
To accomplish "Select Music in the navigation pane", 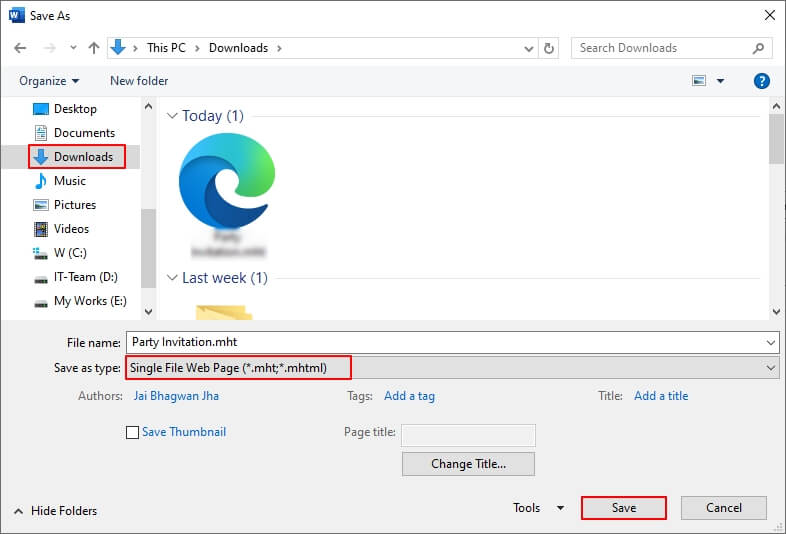I will click(x=70, y=181).
